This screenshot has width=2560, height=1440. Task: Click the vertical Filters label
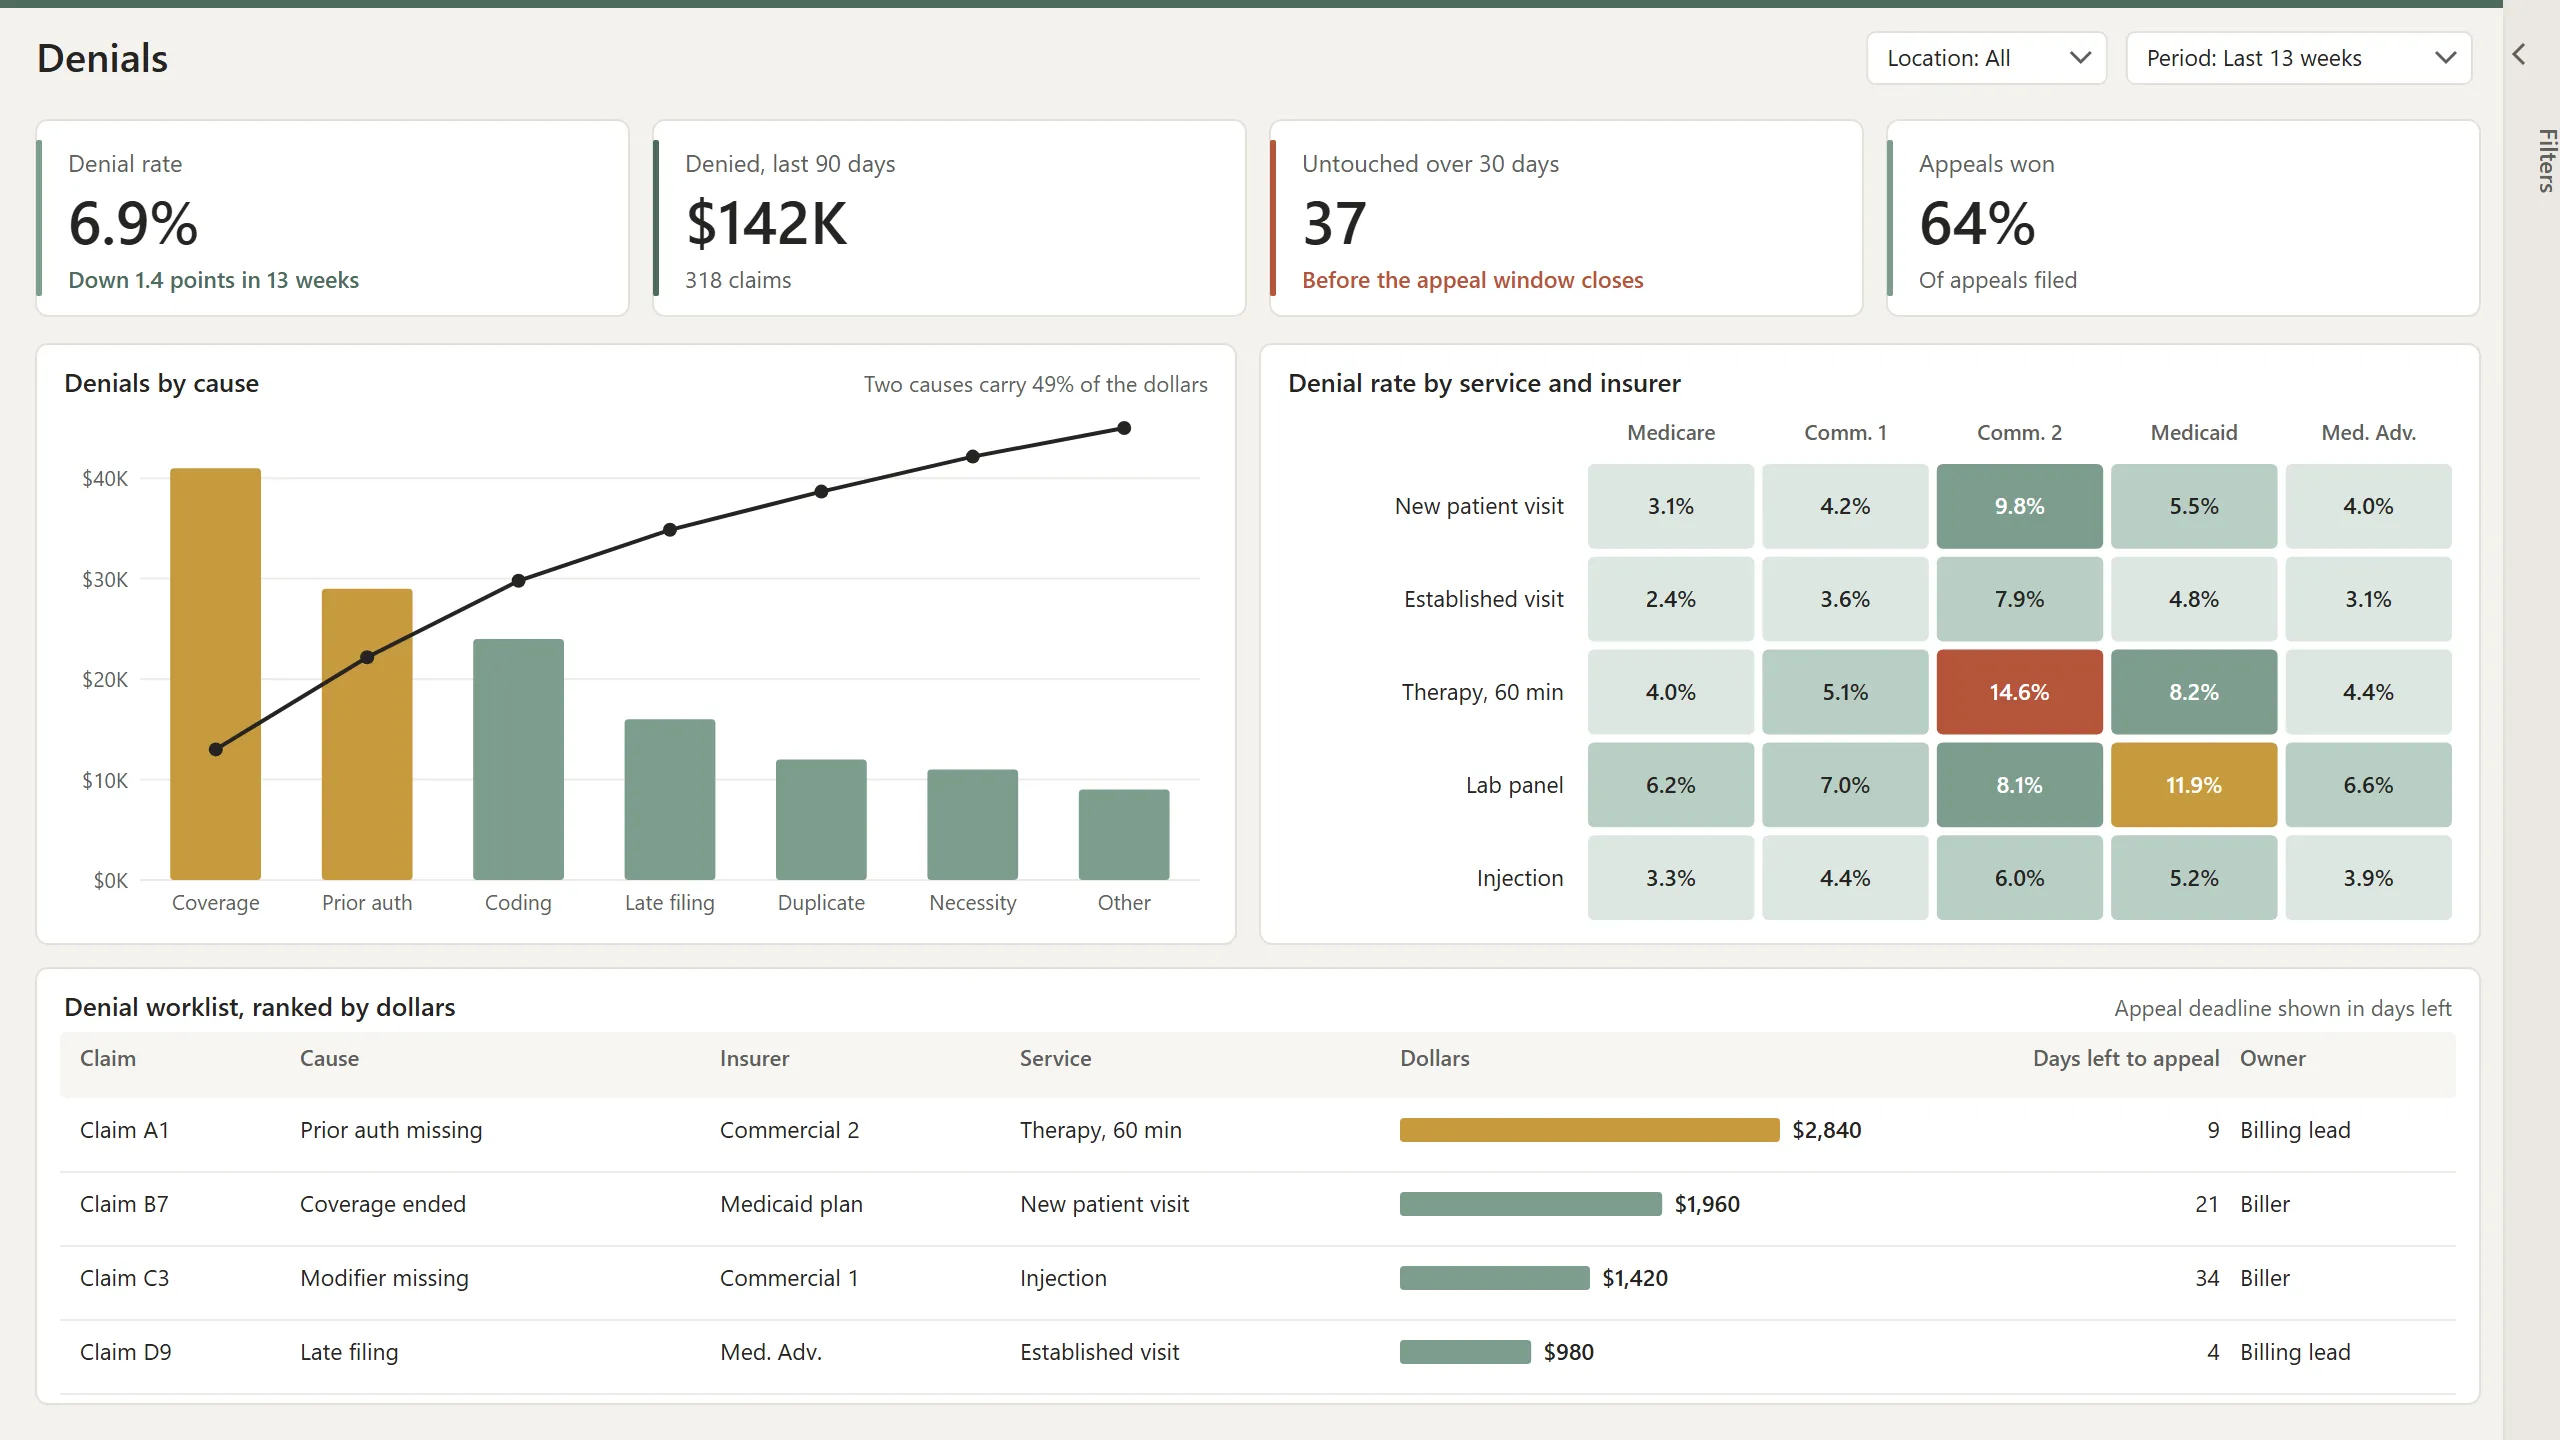tap(2547, 161)
